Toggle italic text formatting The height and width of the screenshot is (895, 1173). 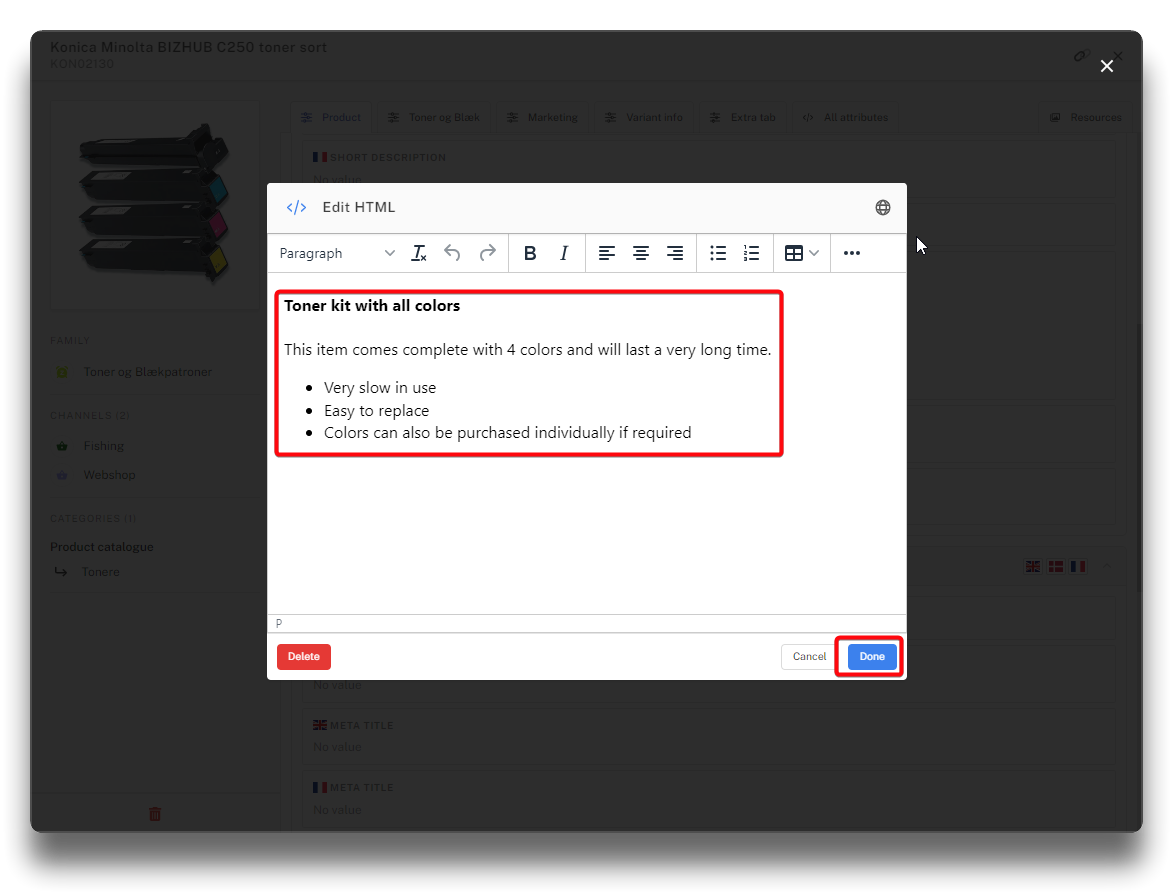(564, 254)
